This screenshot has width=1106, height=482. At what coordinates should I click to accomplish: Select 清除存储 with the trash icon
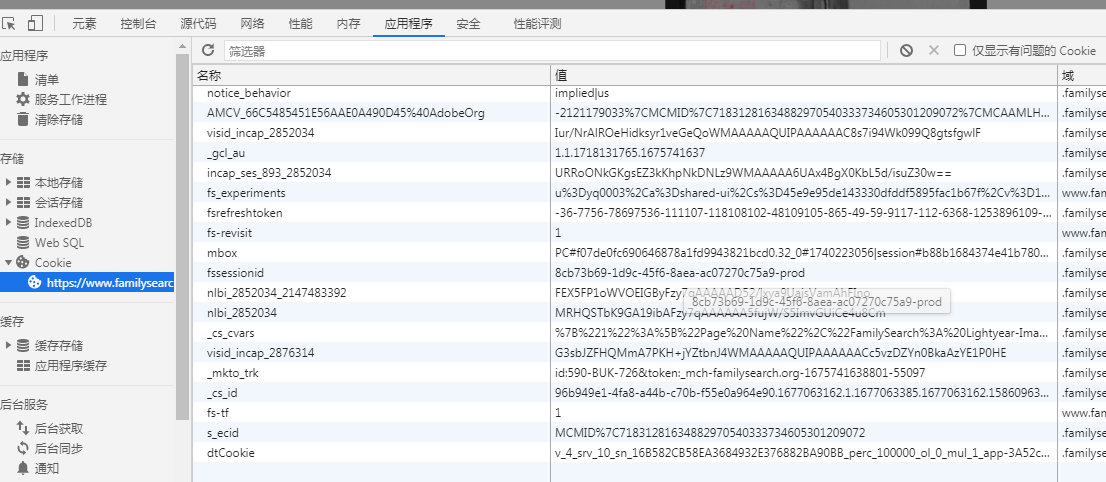[x=58, y=119]
